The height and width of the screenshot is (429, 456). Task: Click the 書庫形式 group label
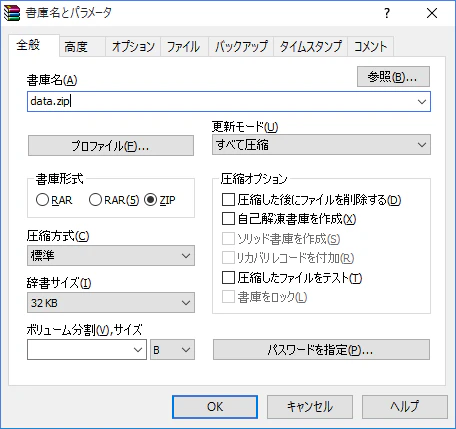coord(59,179)
